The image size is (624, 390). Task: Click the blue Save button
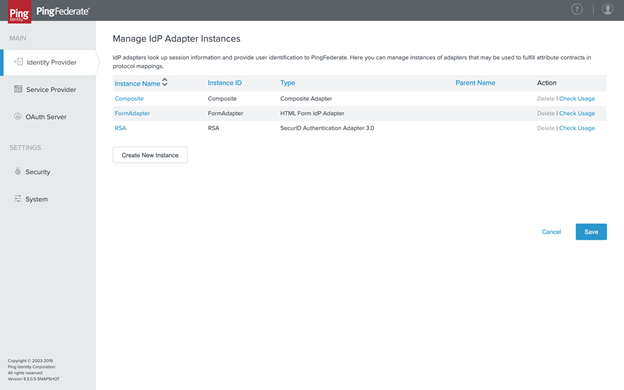[591, 232]
